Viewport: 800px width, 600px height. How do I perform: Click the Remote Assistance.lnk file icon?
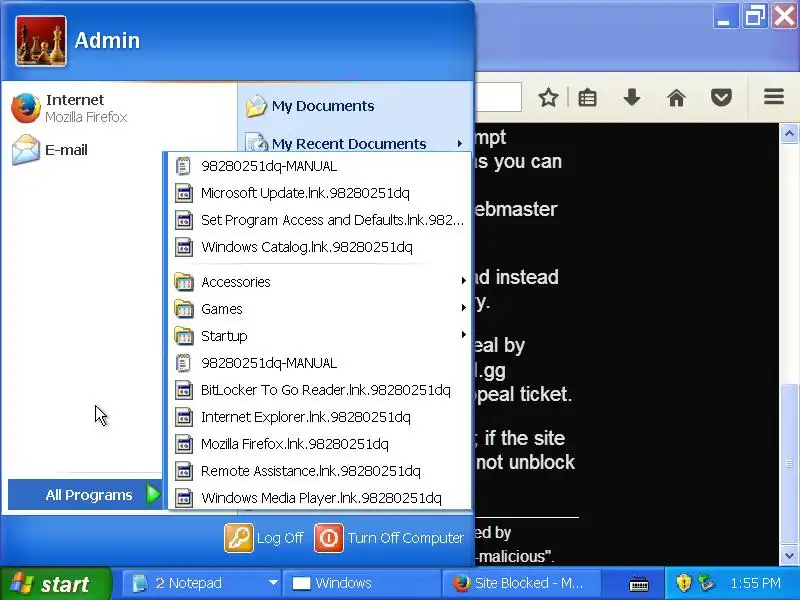click(x=184, y=471)
